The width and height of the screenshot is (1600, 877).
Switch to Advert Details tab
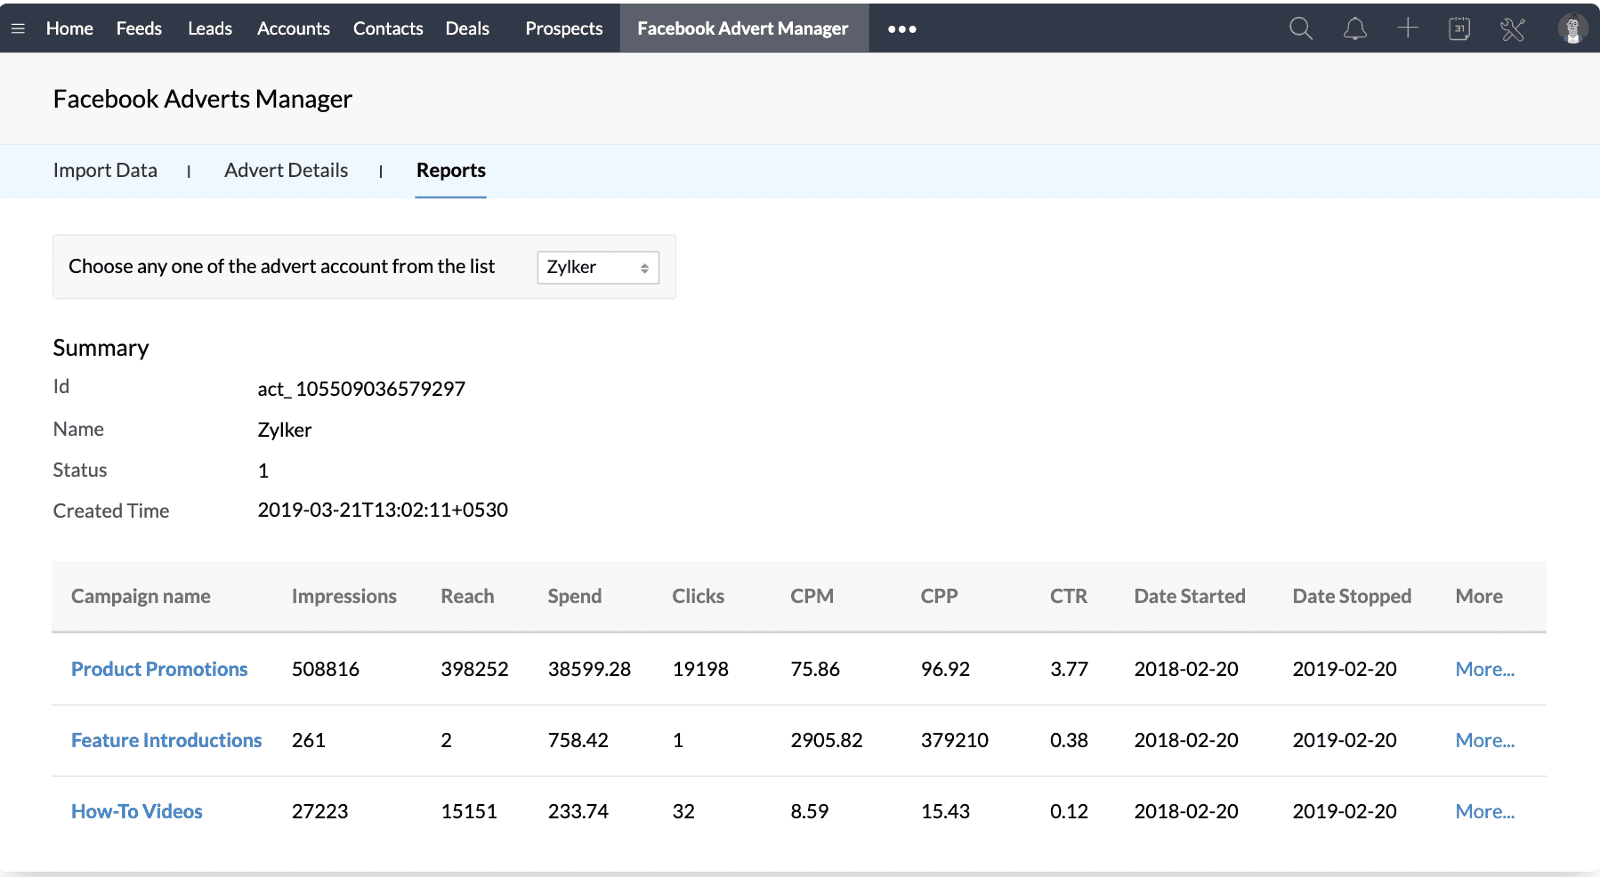(286, 170)
